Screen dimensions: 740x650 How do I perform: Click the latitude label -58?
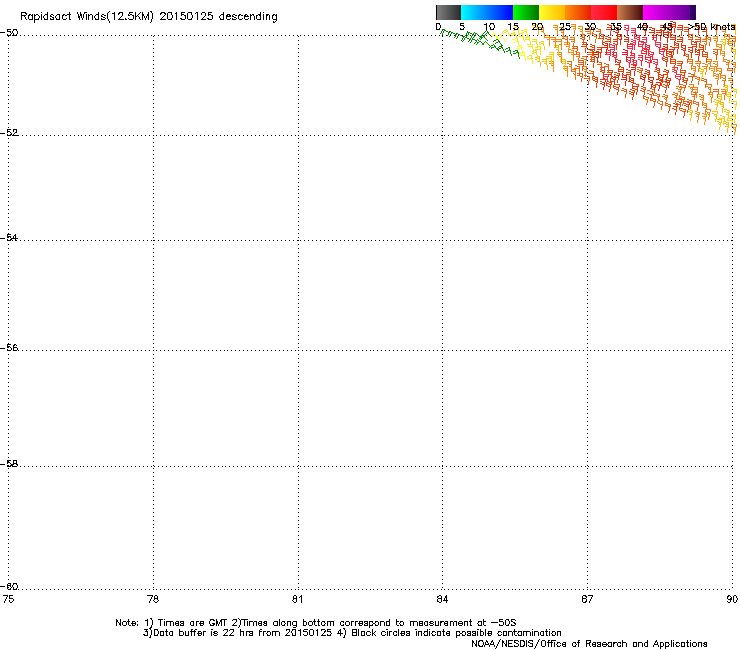[x=9, y=464]
